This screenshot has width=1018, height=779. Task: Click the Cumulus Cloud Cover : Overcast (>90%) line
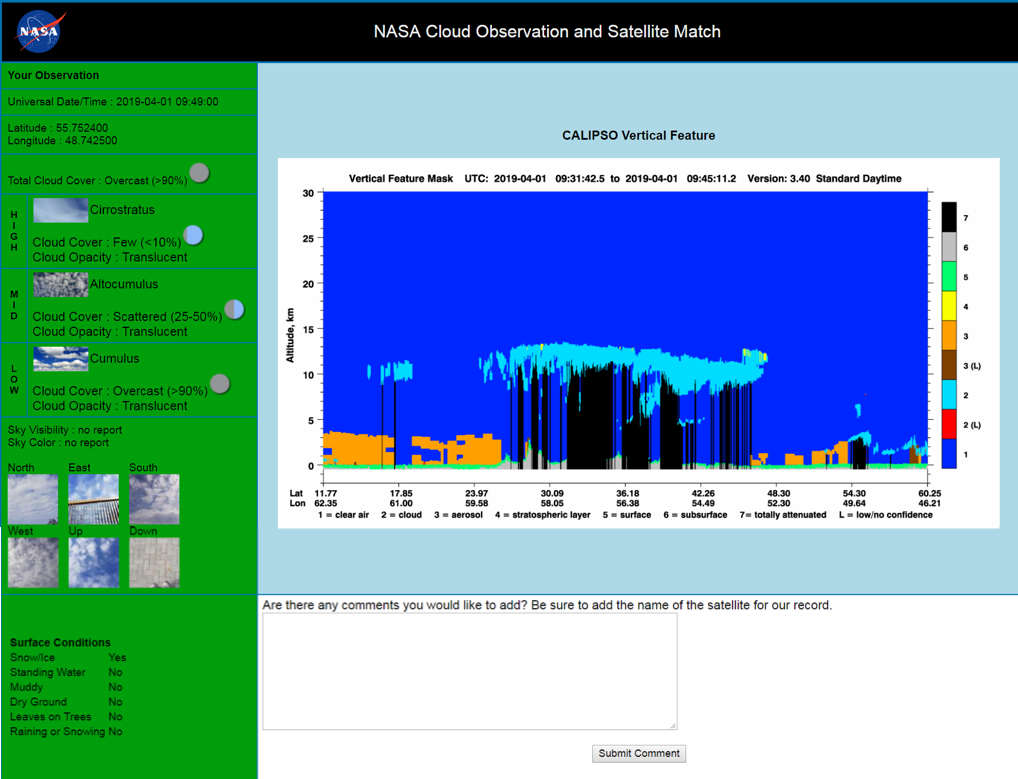(120, 391)
